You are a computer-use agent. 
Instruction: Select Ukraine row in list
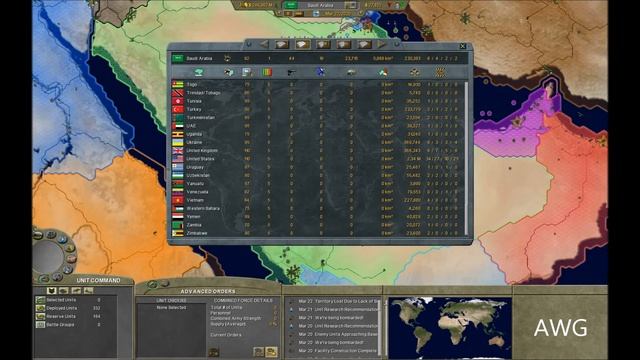(x=317, y=142)
